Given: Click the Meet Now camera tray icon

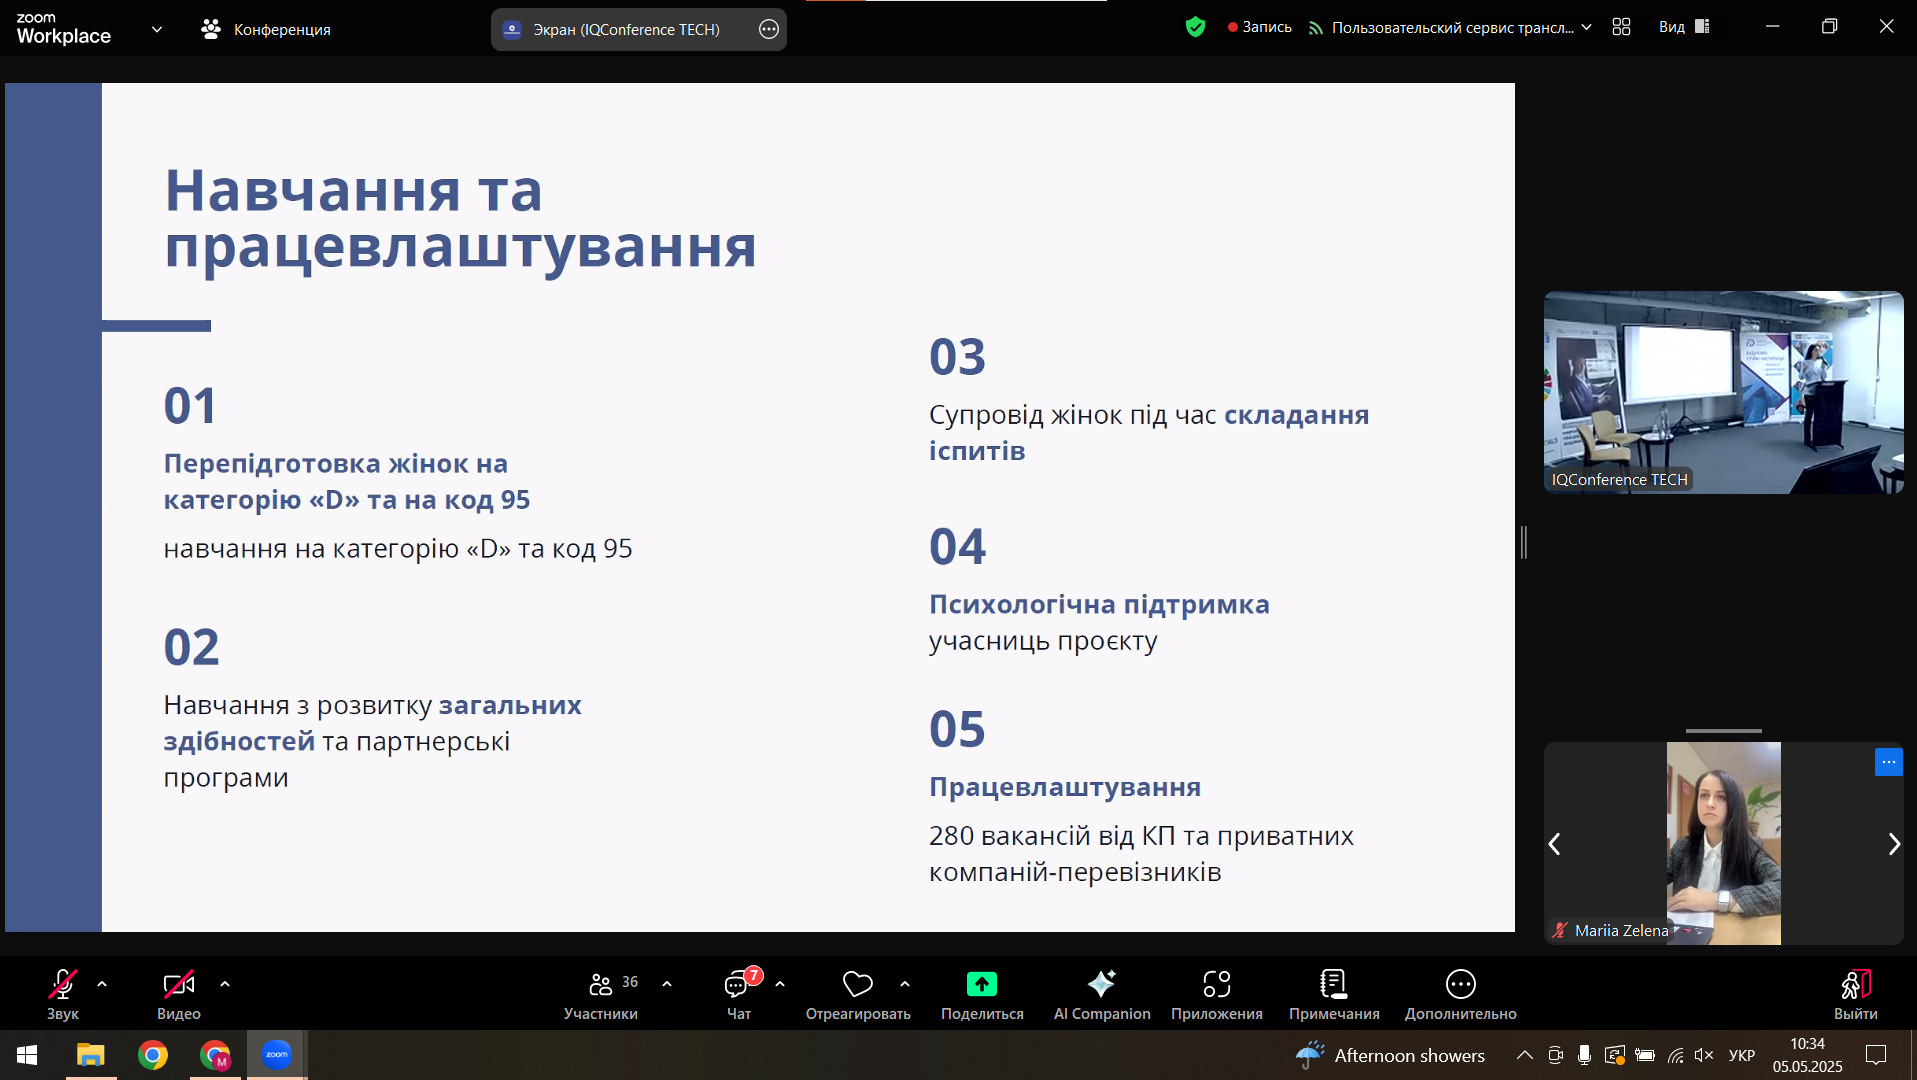Looking at the screenshot, I should 1555,1055.
